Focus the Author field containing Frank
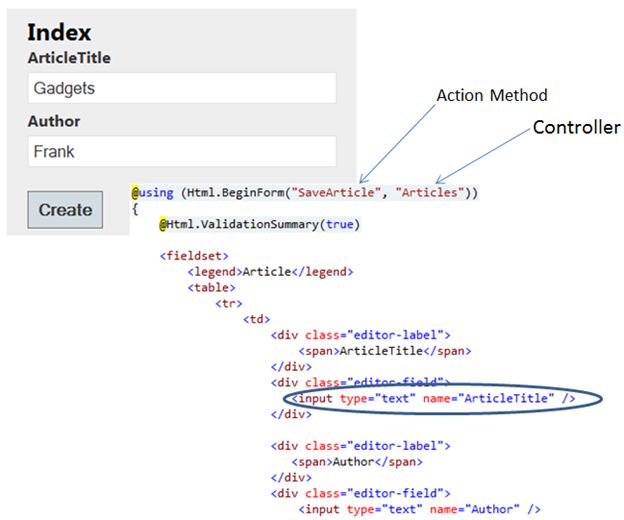 [x=181, y=152]
